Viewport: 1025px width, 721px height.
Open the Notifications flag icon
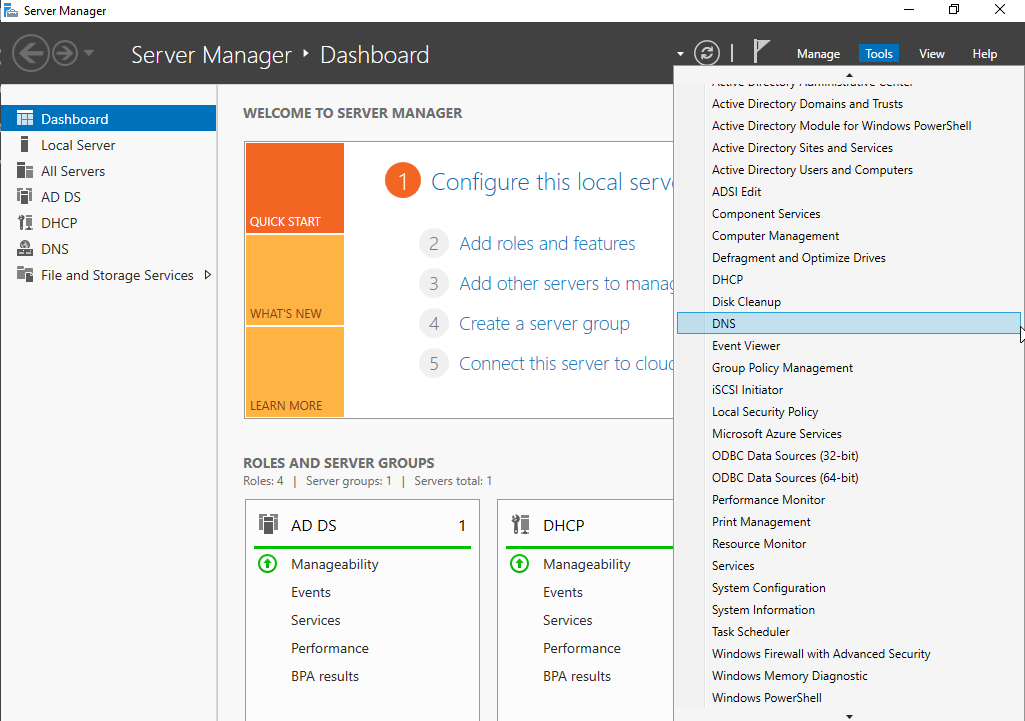pos(760,52)
